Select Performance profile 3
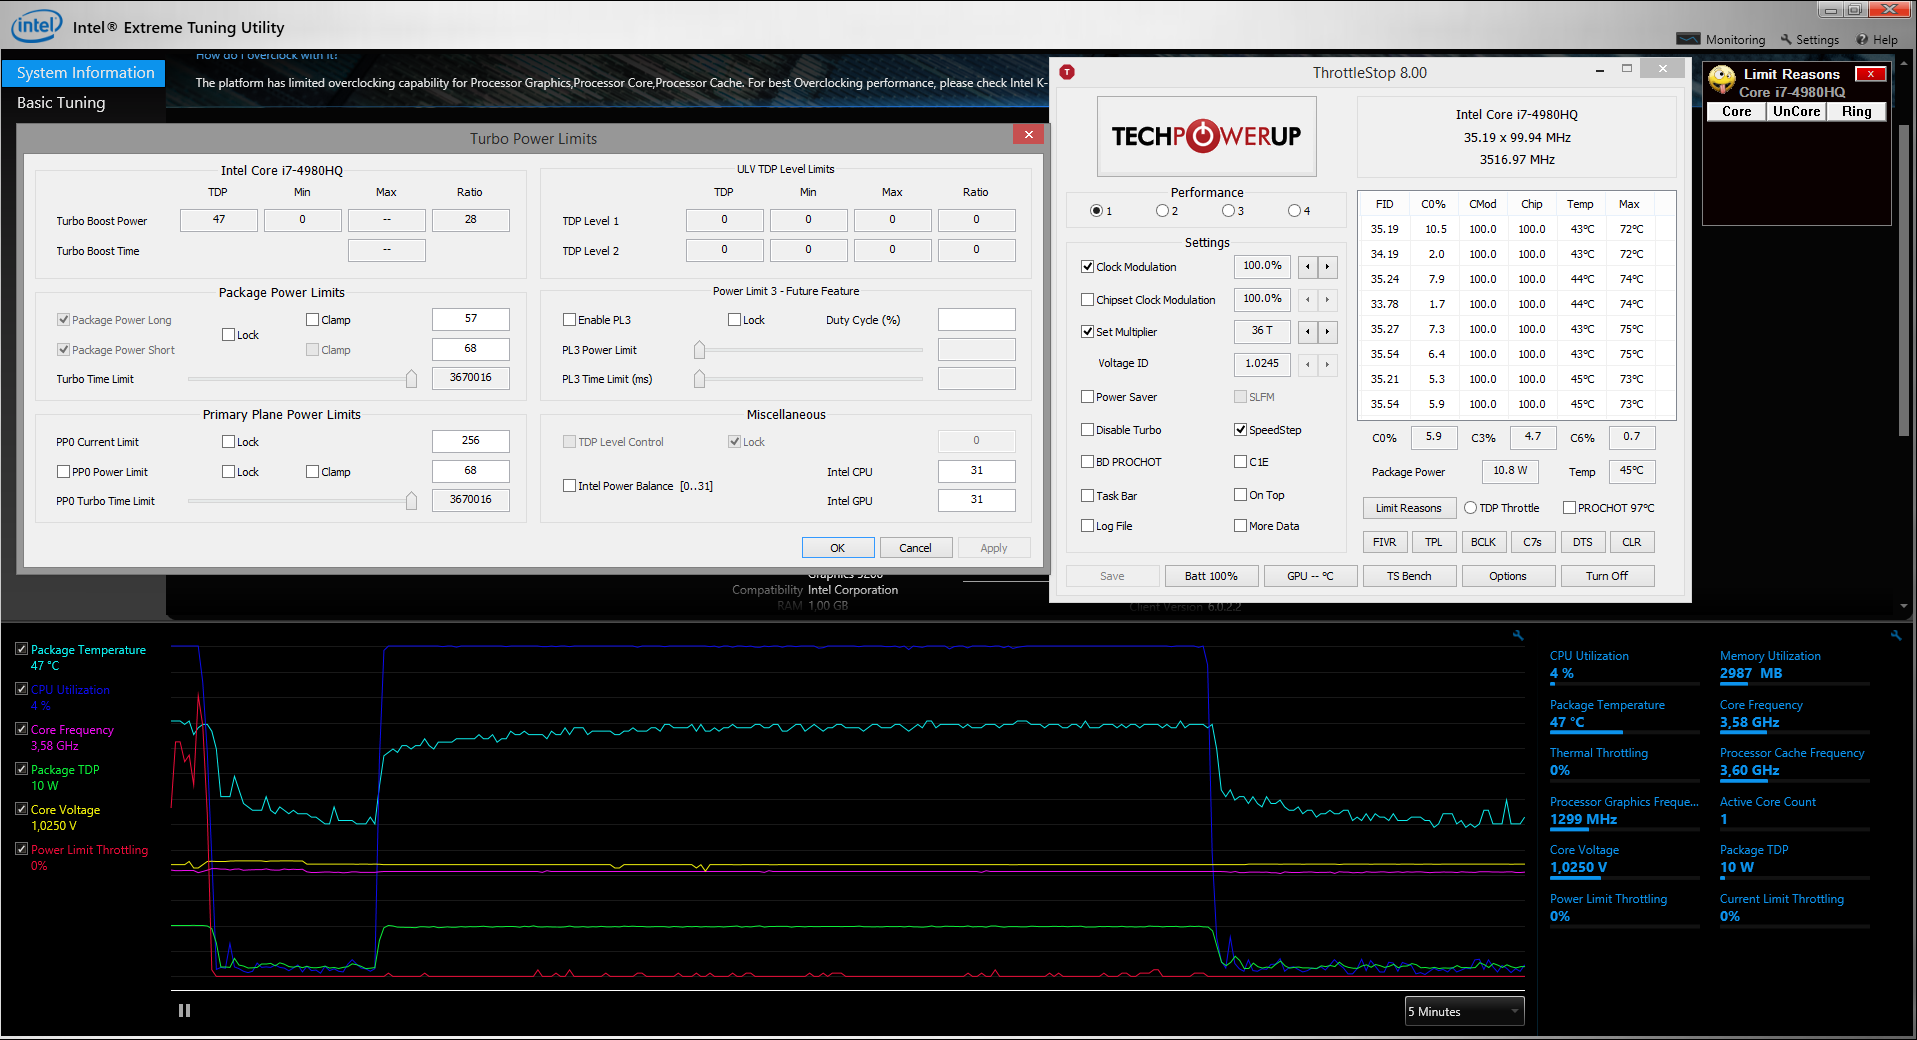The height and width of the screenshot is (1040, 1917). (x=1228, y=211)
